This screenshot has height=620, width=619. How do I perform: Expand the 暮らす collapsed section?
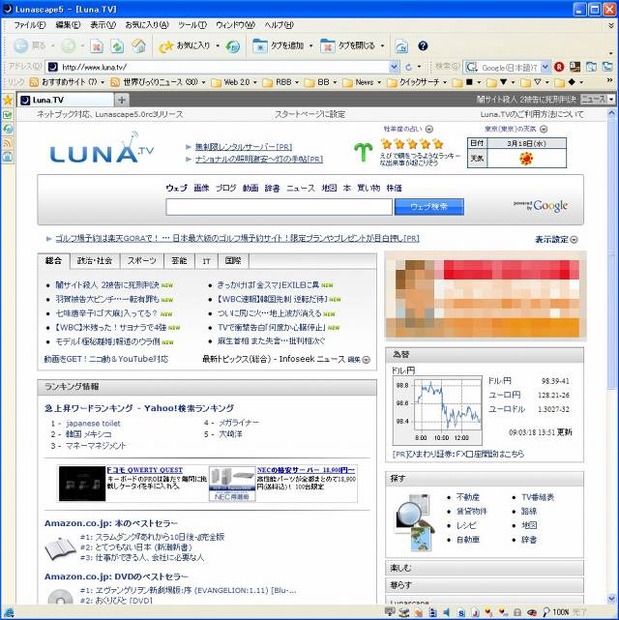pyautogui.click(x=484, y=585)
